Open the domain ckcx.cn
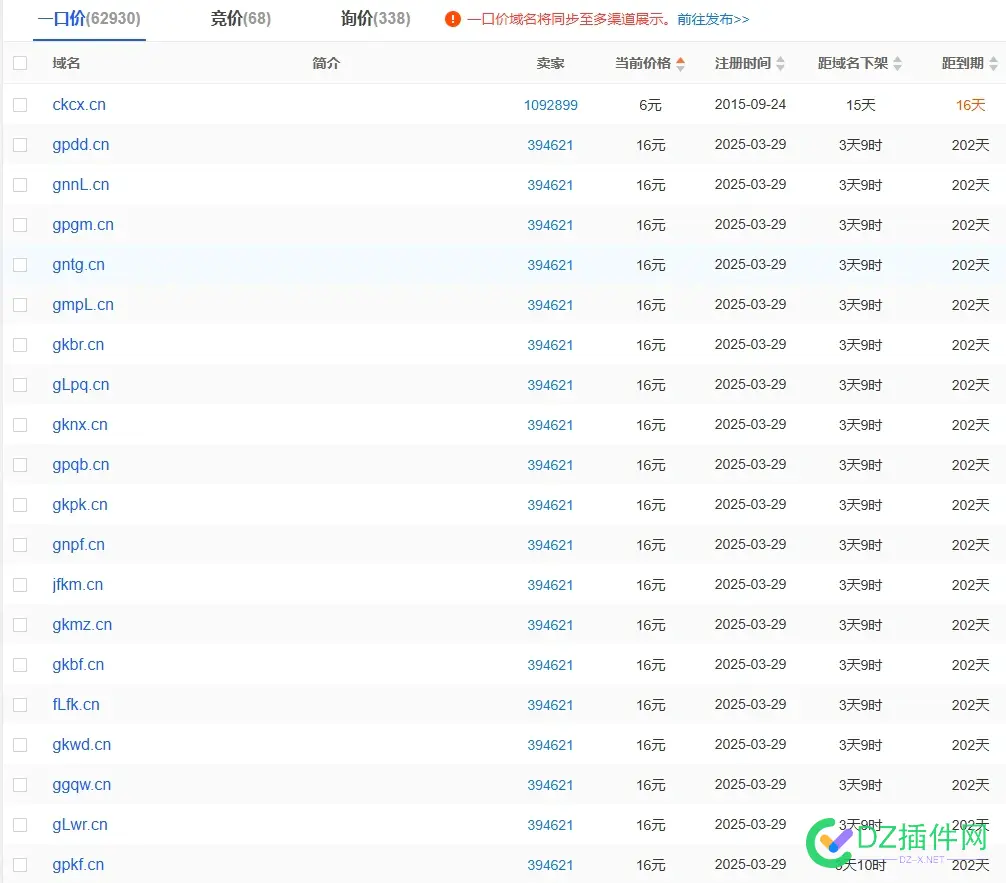The image size is (1006, 883). coord(79,104)
